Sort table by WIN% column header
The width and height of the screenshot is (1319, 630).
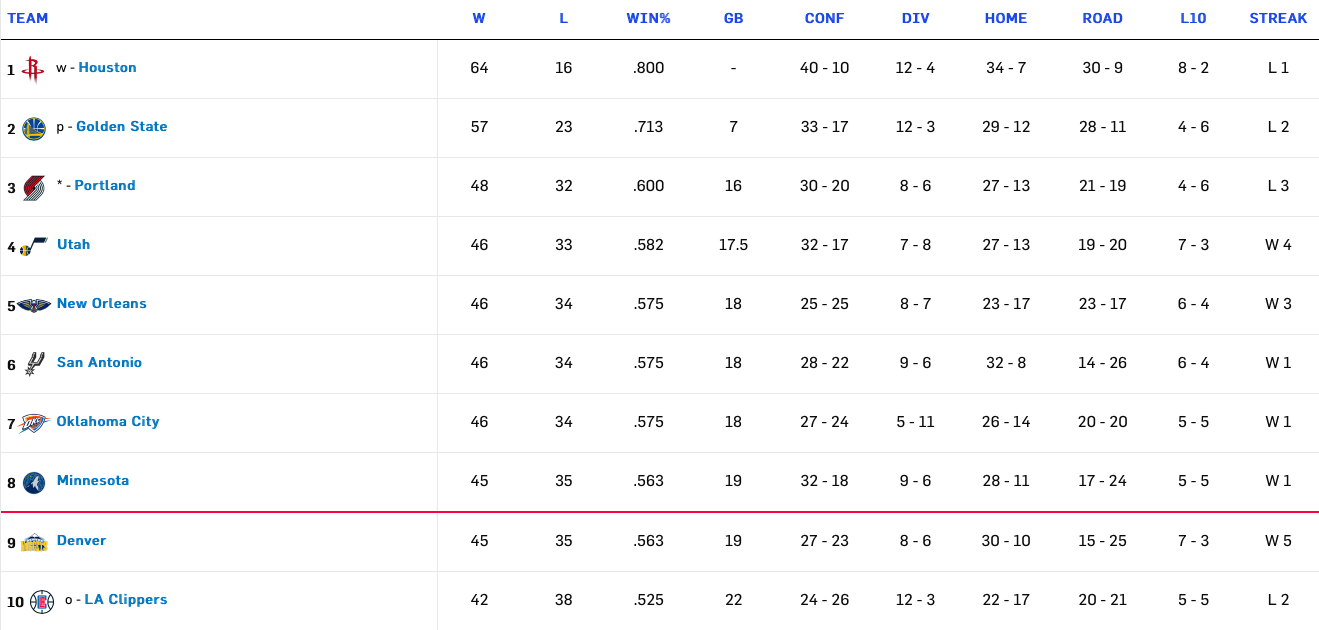(648, 19)
